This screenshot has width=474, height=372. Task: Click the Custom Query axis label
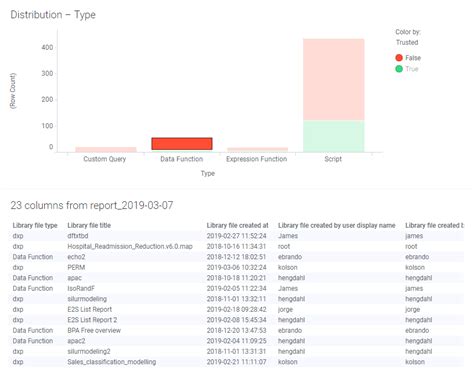click(x=105, y=159)
